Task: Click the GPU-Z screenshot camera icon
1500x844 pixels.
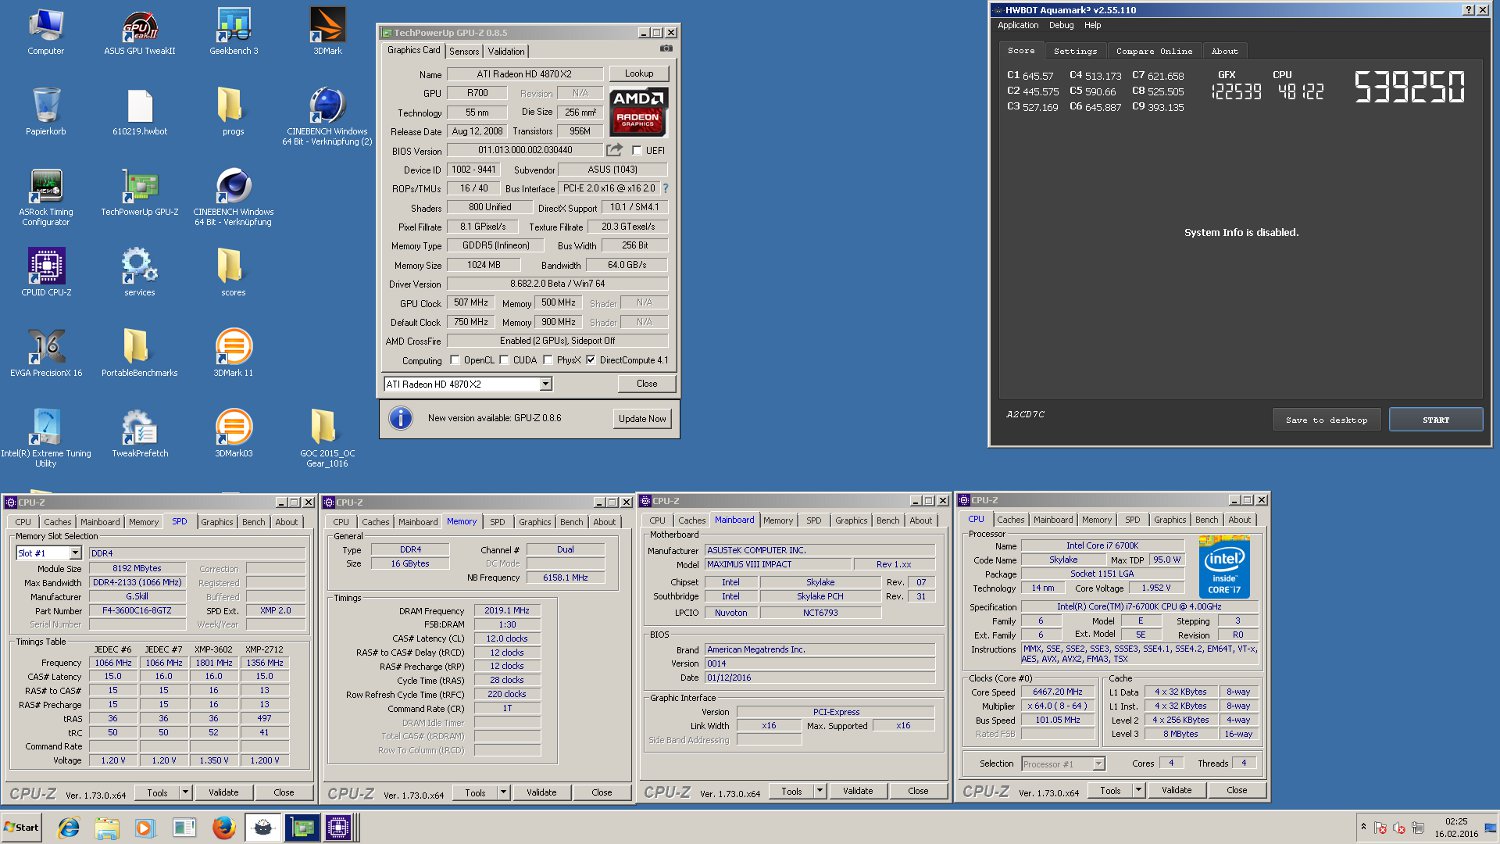Action: tap(666, 49)
